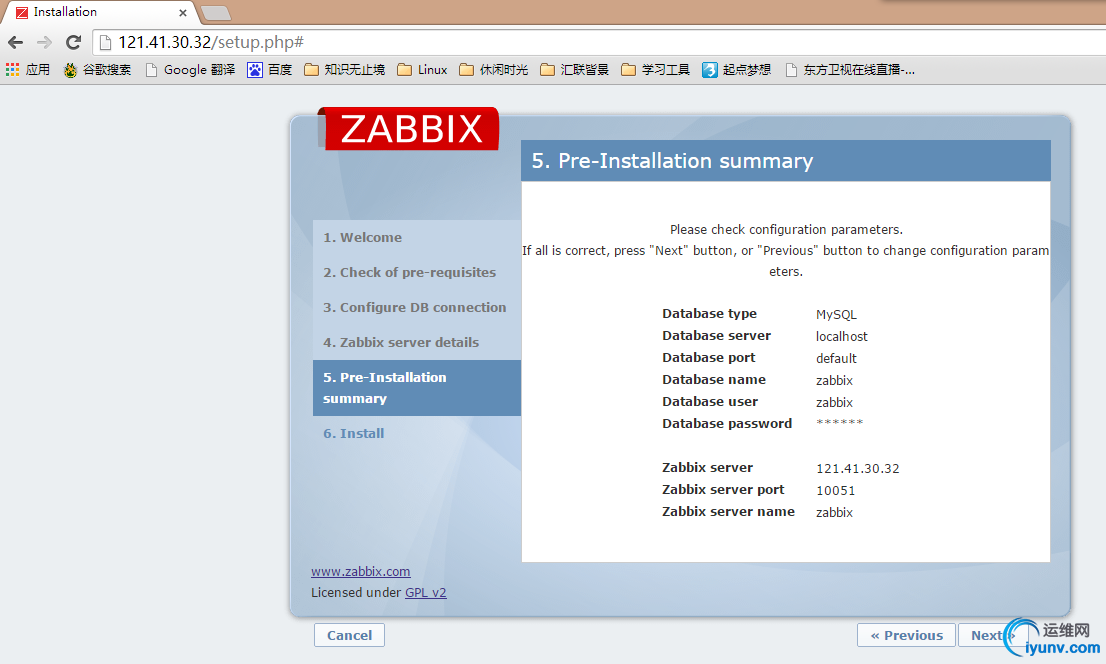Click the 'Database type' label
Image resolution: width=1106 pixels, height=664 pixels.
coord(709,313)
